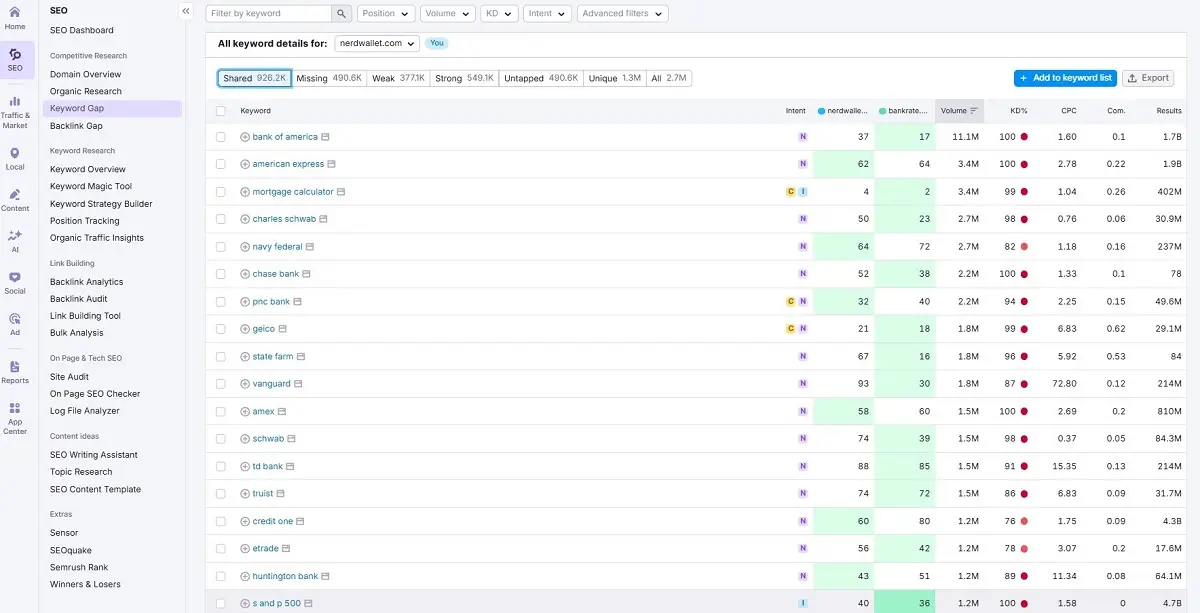Switch to the Weak keywords tab
This screenshot has width=1200, height=613.
[398, 78]
